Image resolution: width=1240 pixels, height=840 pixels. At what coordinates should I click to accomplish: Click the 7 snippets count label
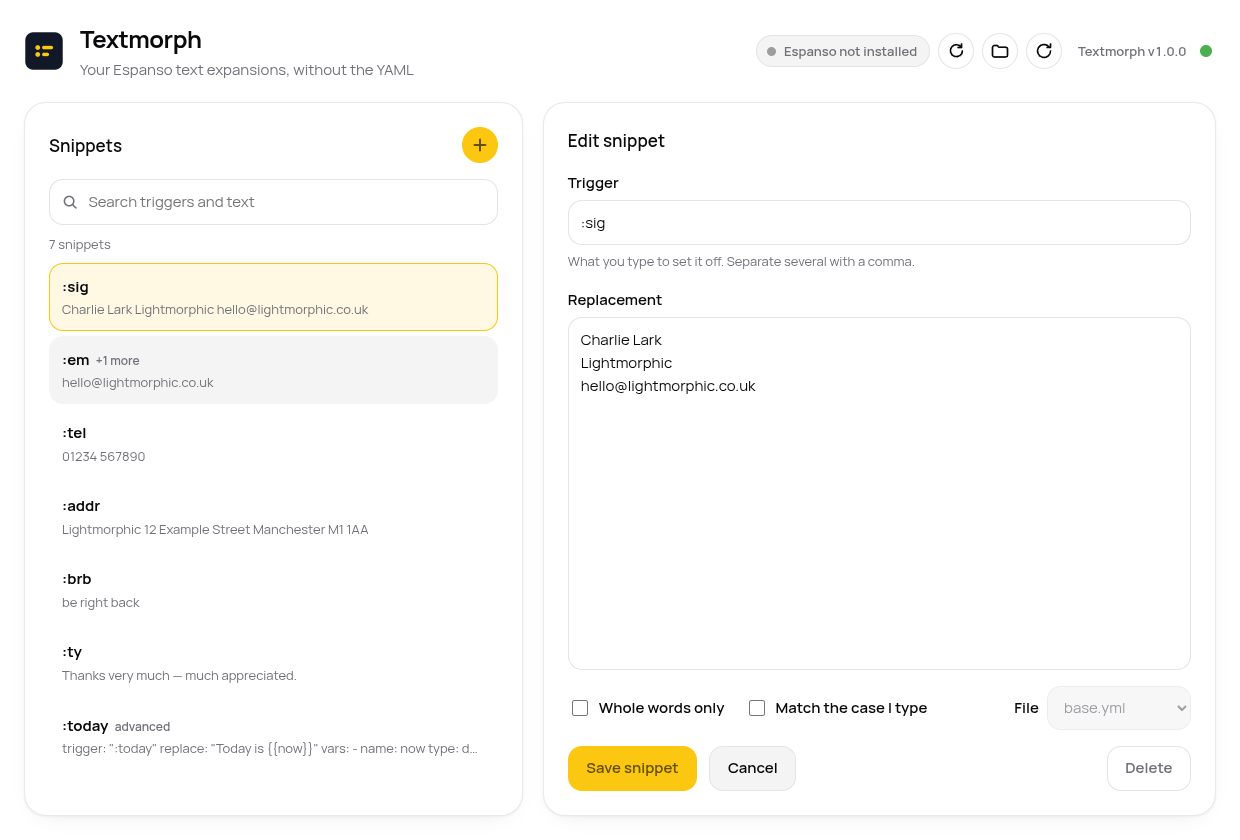click(80, 244)
